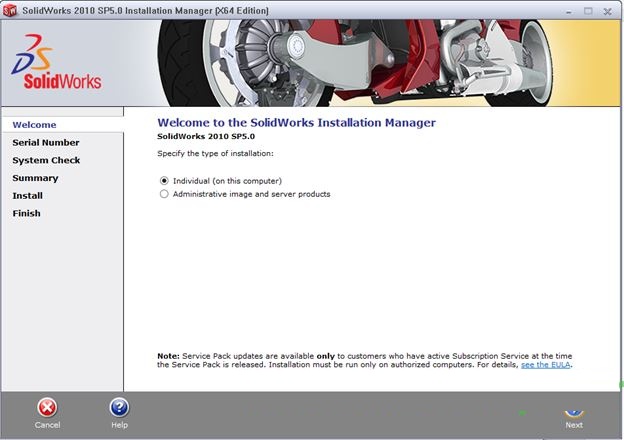Click 'Specify the type of installation:' text
The image size is (624, 440).
pos(215,154)
